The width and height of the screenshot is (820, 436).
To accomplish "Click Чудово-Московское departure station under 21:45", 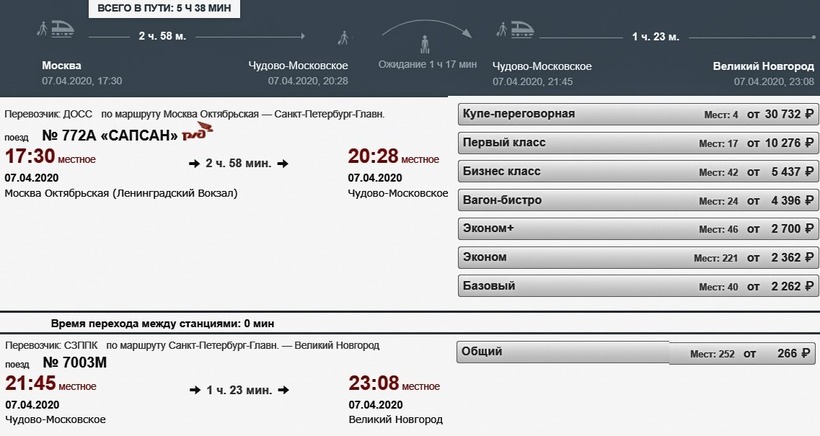I will tap(55, 420).
